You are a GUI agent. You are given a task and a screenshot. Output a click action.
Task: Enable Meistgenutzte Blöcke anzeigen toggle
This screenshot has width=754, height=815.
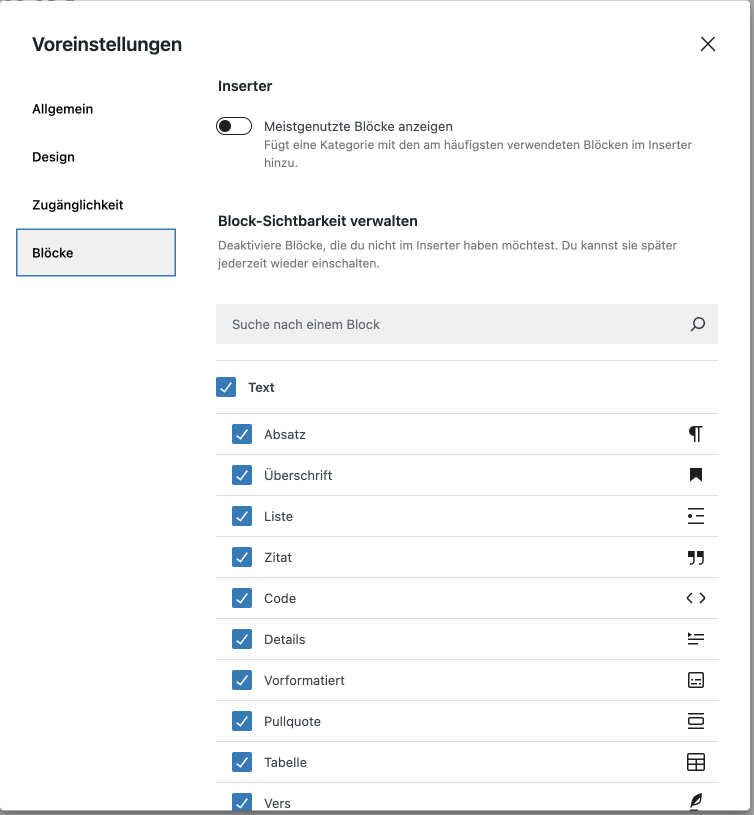[x=234, y=126]
